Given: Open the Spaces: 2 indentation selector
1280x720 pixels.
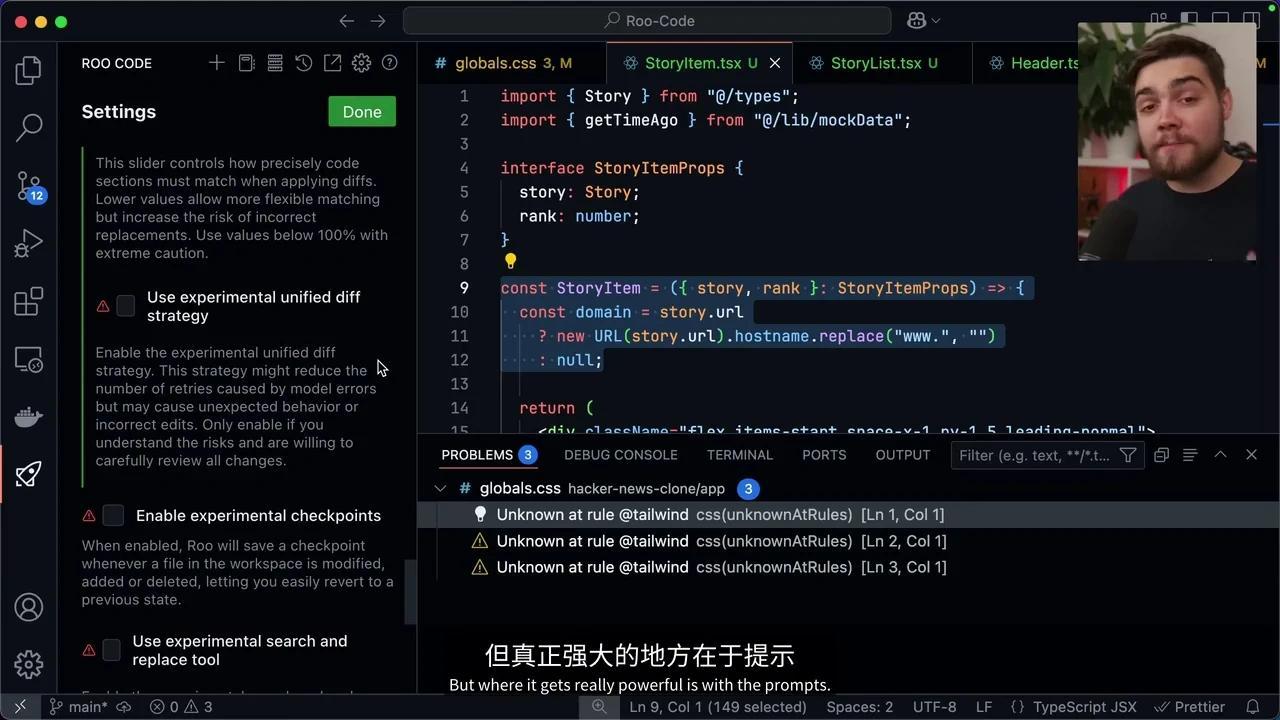Looking at the screenshot, I should coord(860,707).
